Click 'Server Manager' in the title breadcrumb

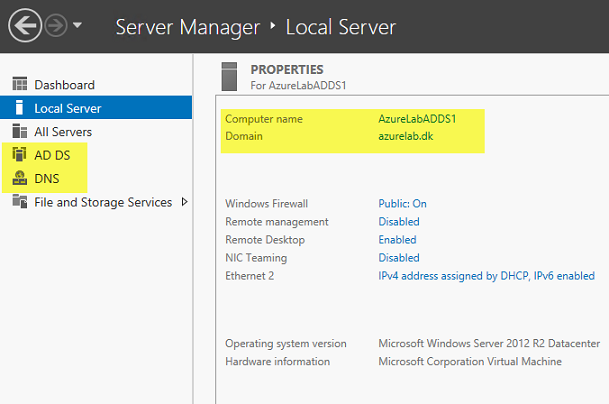point(188,27)
